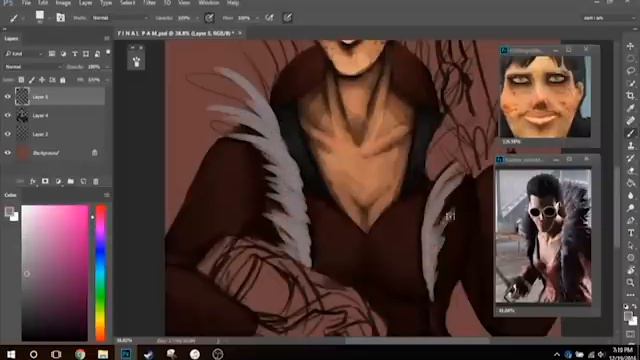Viewport: 640px width, 360px height.
Task: Create a new layer group
Action: click(x=71, y=181)
